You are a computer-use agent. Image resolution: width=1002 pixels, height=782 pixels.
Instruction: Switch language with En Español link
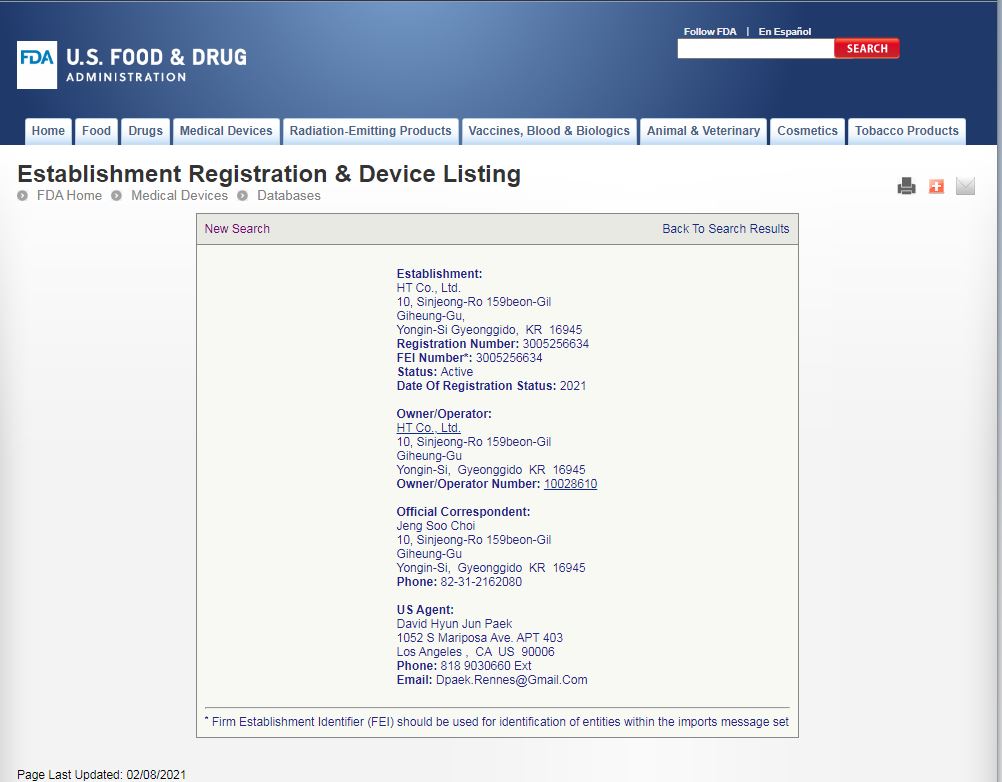click(x=784, y=32)
